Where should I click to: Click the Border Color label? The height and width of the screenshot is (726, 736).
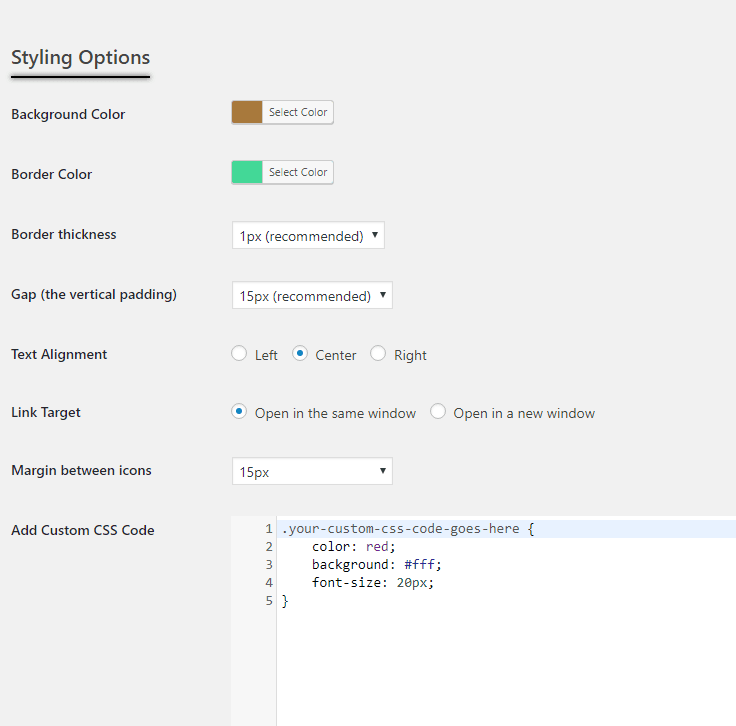(x=52, y=175)
